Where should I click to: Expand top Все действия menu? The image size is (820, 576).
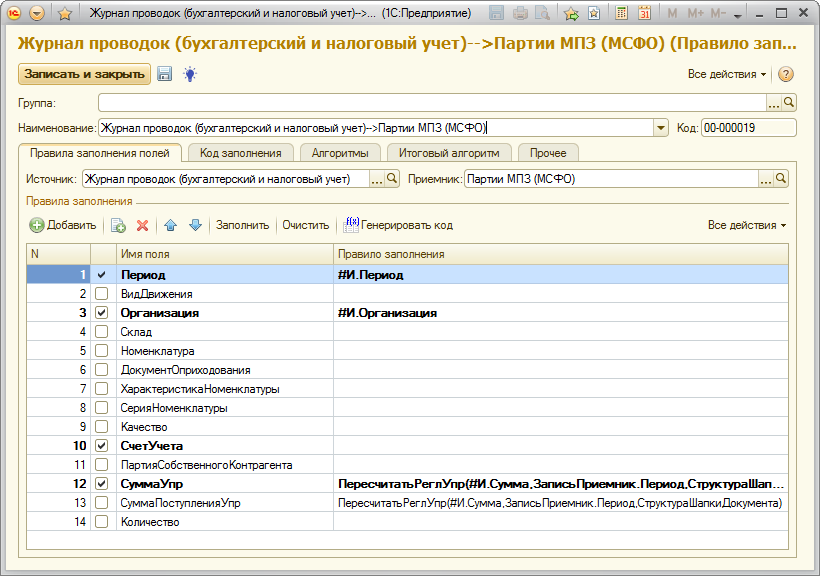pyautogui.click(x=727, y=75)
